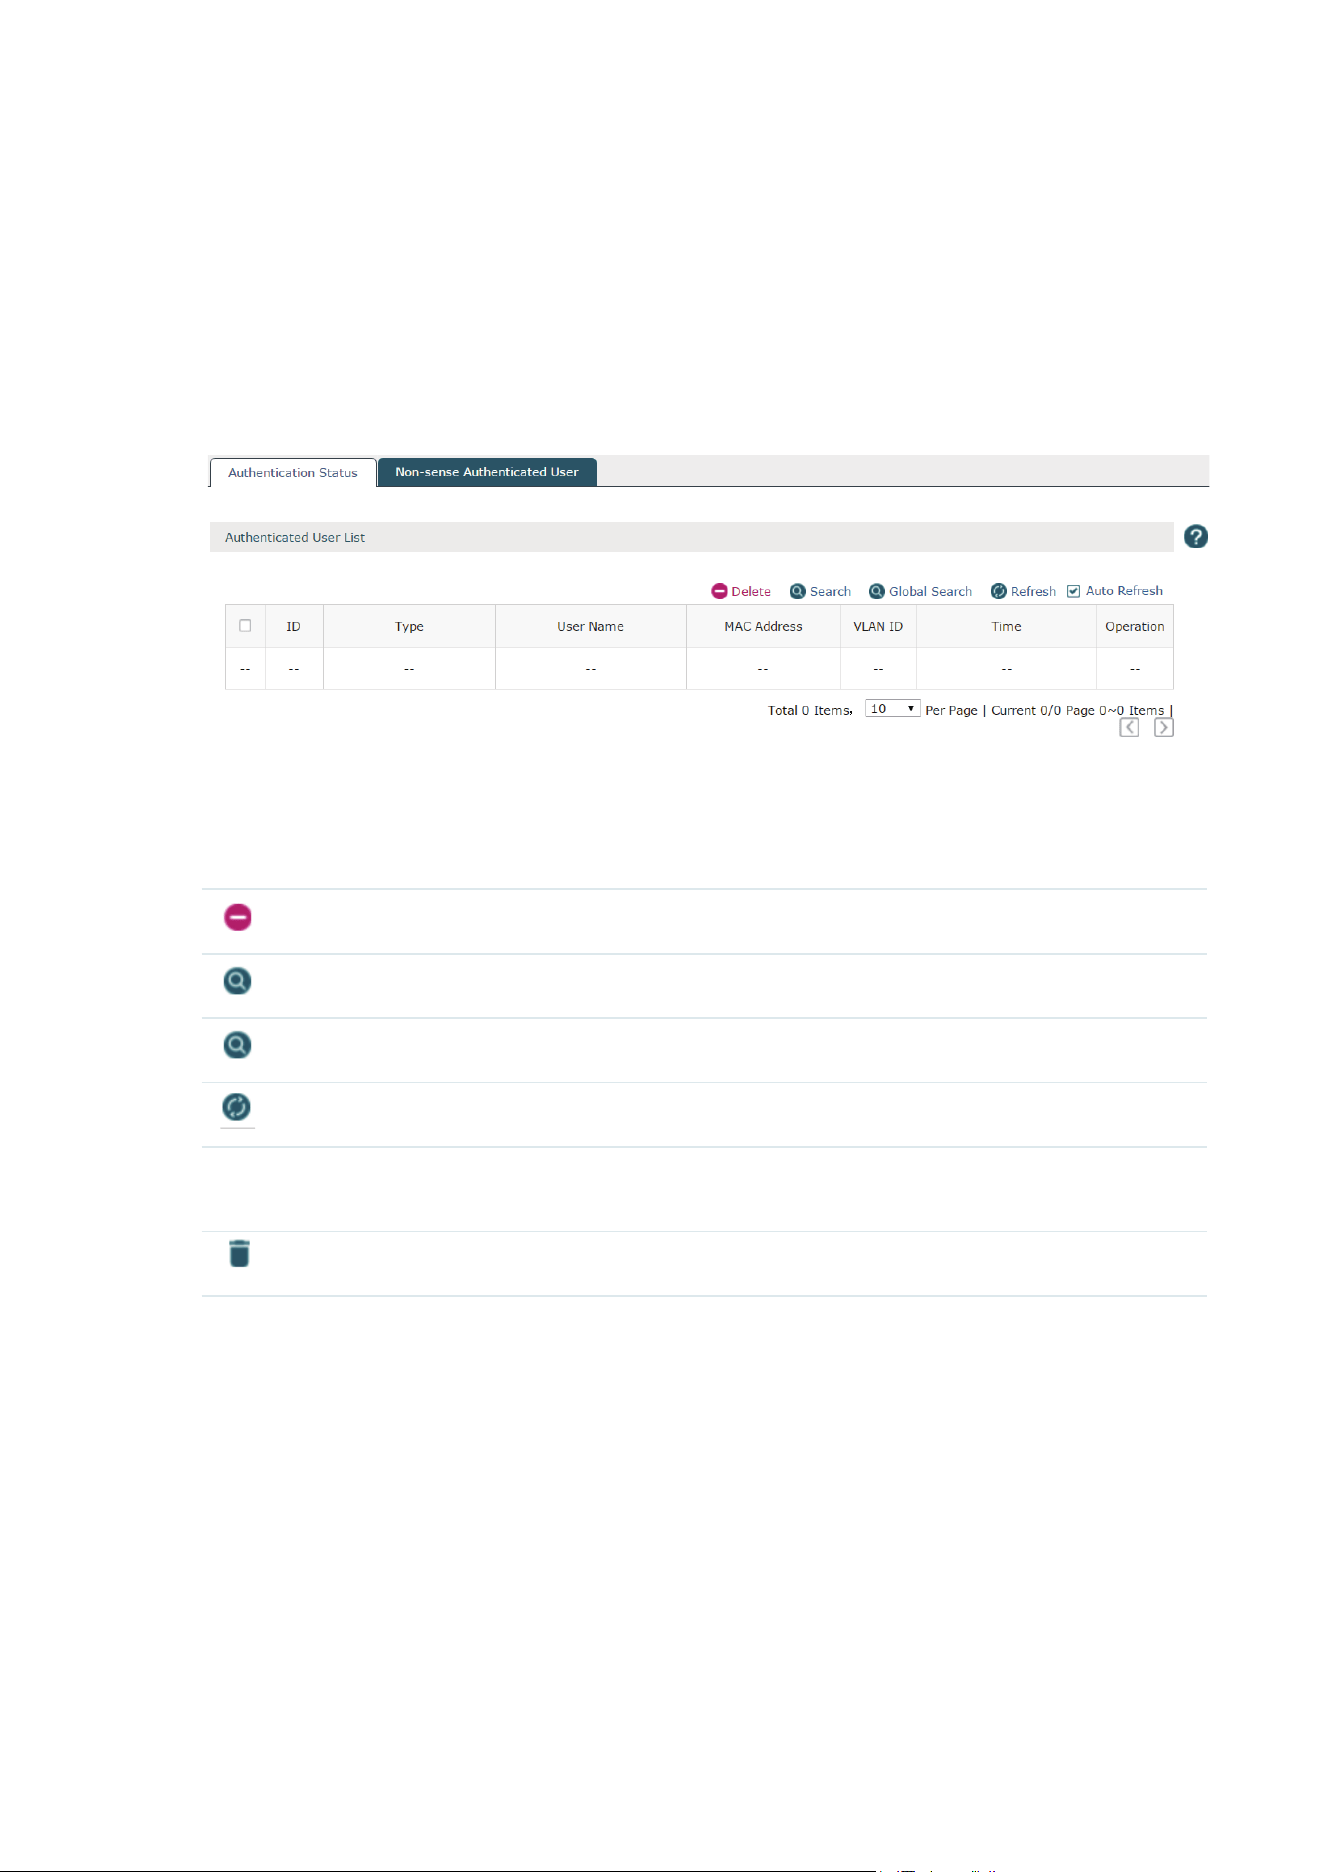
Task: Click the Authenticated User List heading
Action: [x=295, y=538]
